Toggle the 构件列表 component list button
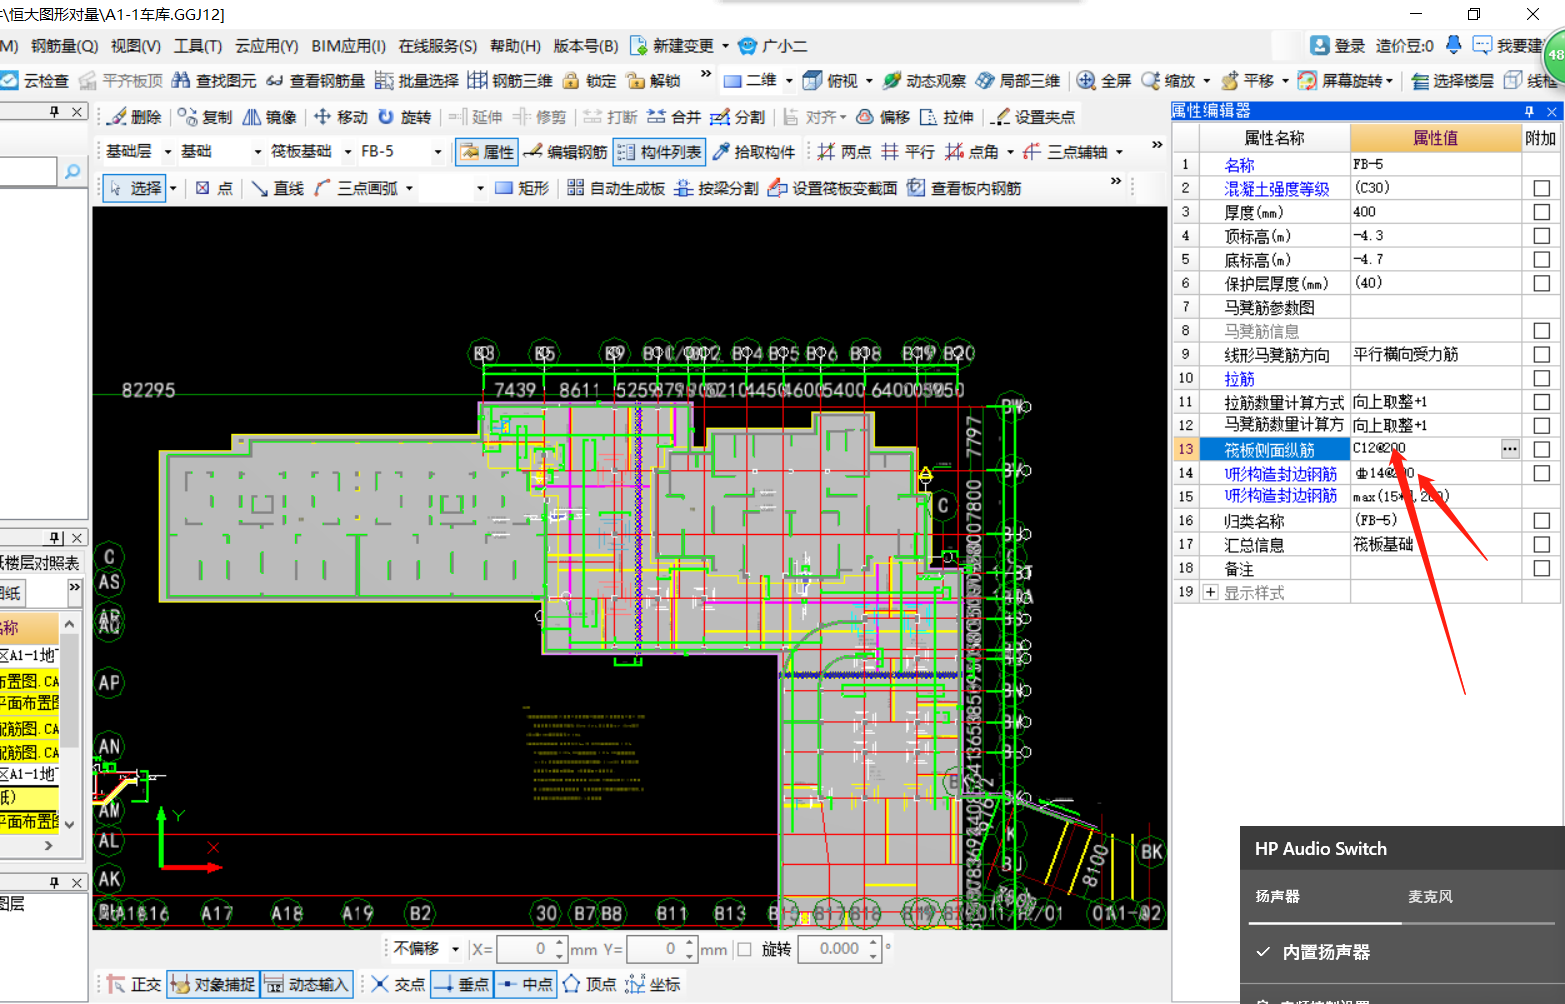The height and width of the screenshot is (1004, 1565). (x=659, y=152)
